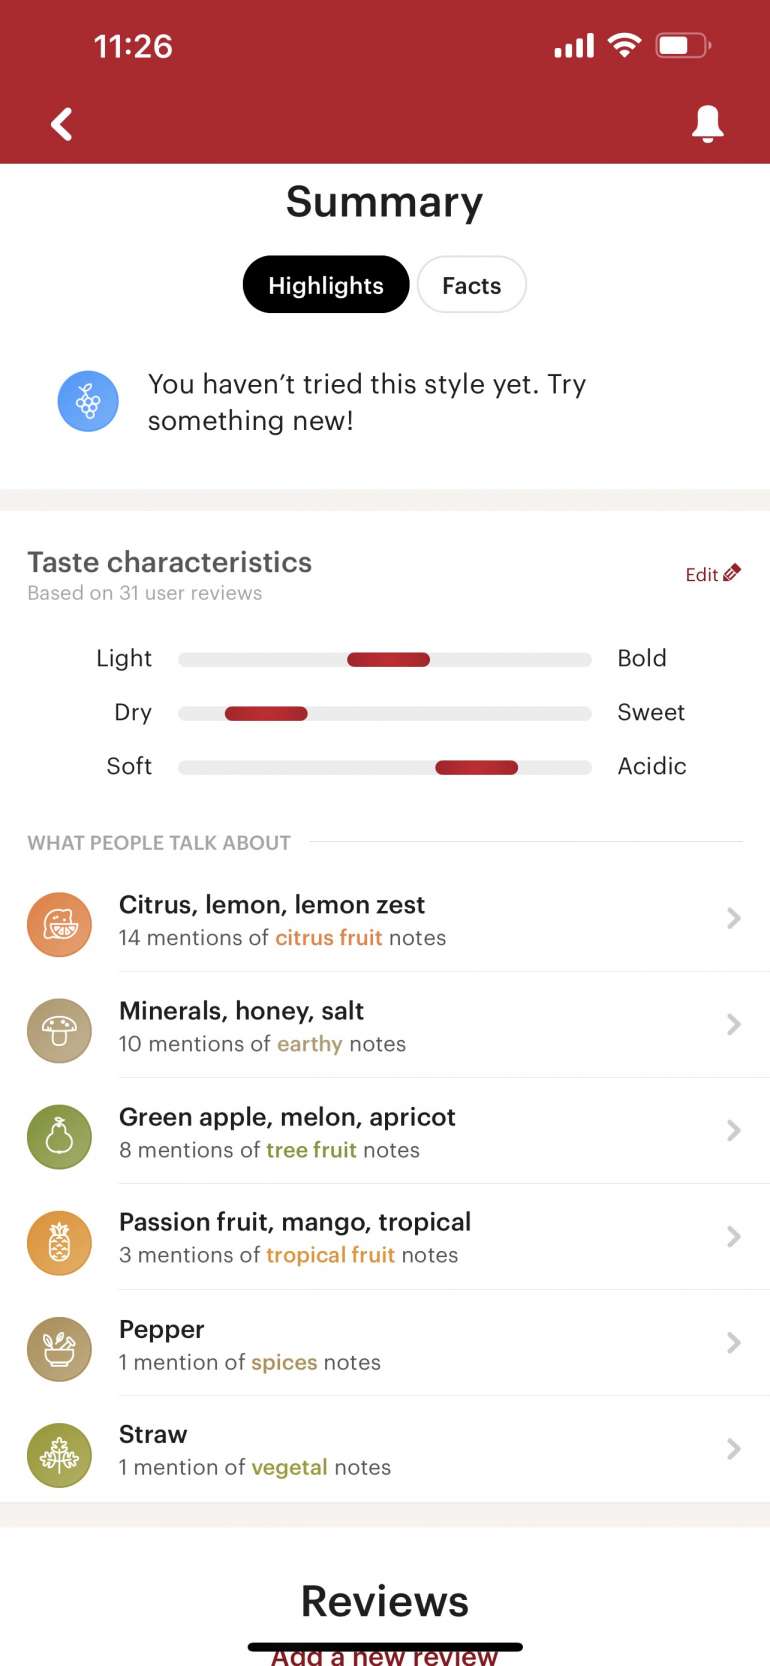Click the tree fruit icon
The height and width of the screenshot is (1666, 770).
[59, 1136]
